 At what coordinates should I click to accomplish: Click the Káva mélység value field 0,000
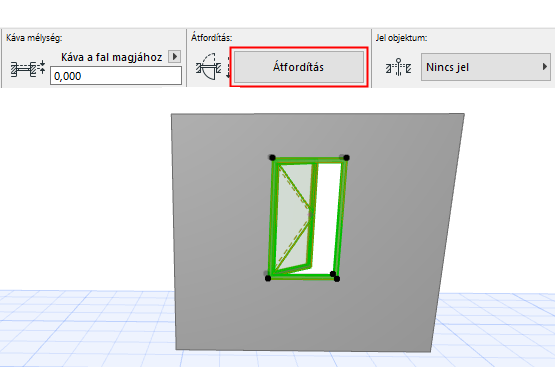pos(116,76)
